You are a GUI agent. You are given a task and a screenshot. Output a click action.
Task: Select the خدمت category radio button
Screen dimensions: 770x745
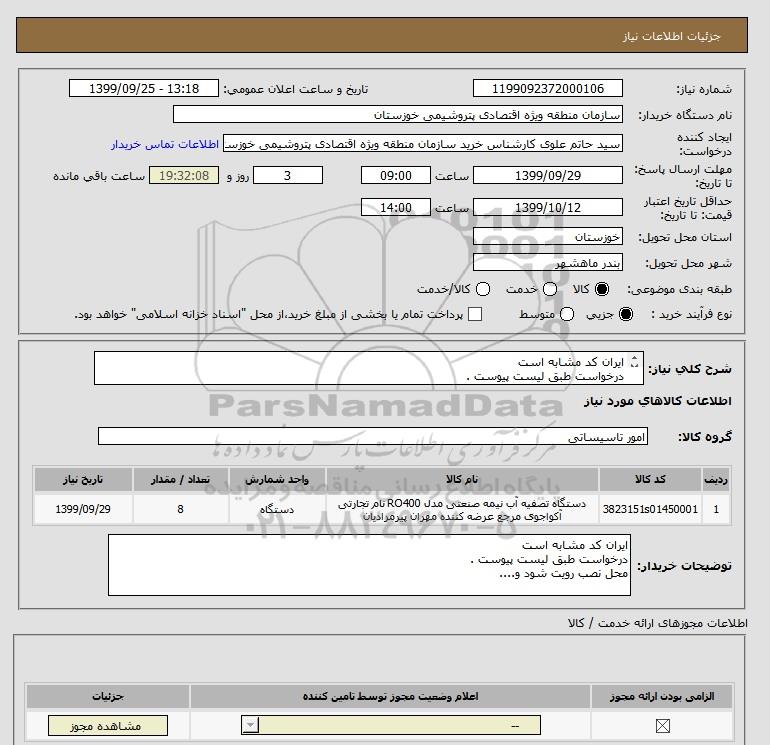coord(550,289)
